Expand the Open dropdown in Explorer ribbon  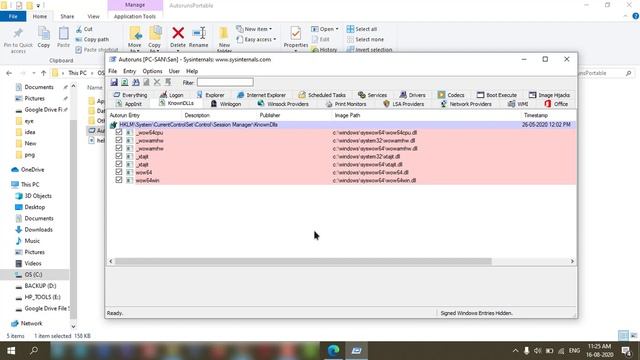pos(325,29)
